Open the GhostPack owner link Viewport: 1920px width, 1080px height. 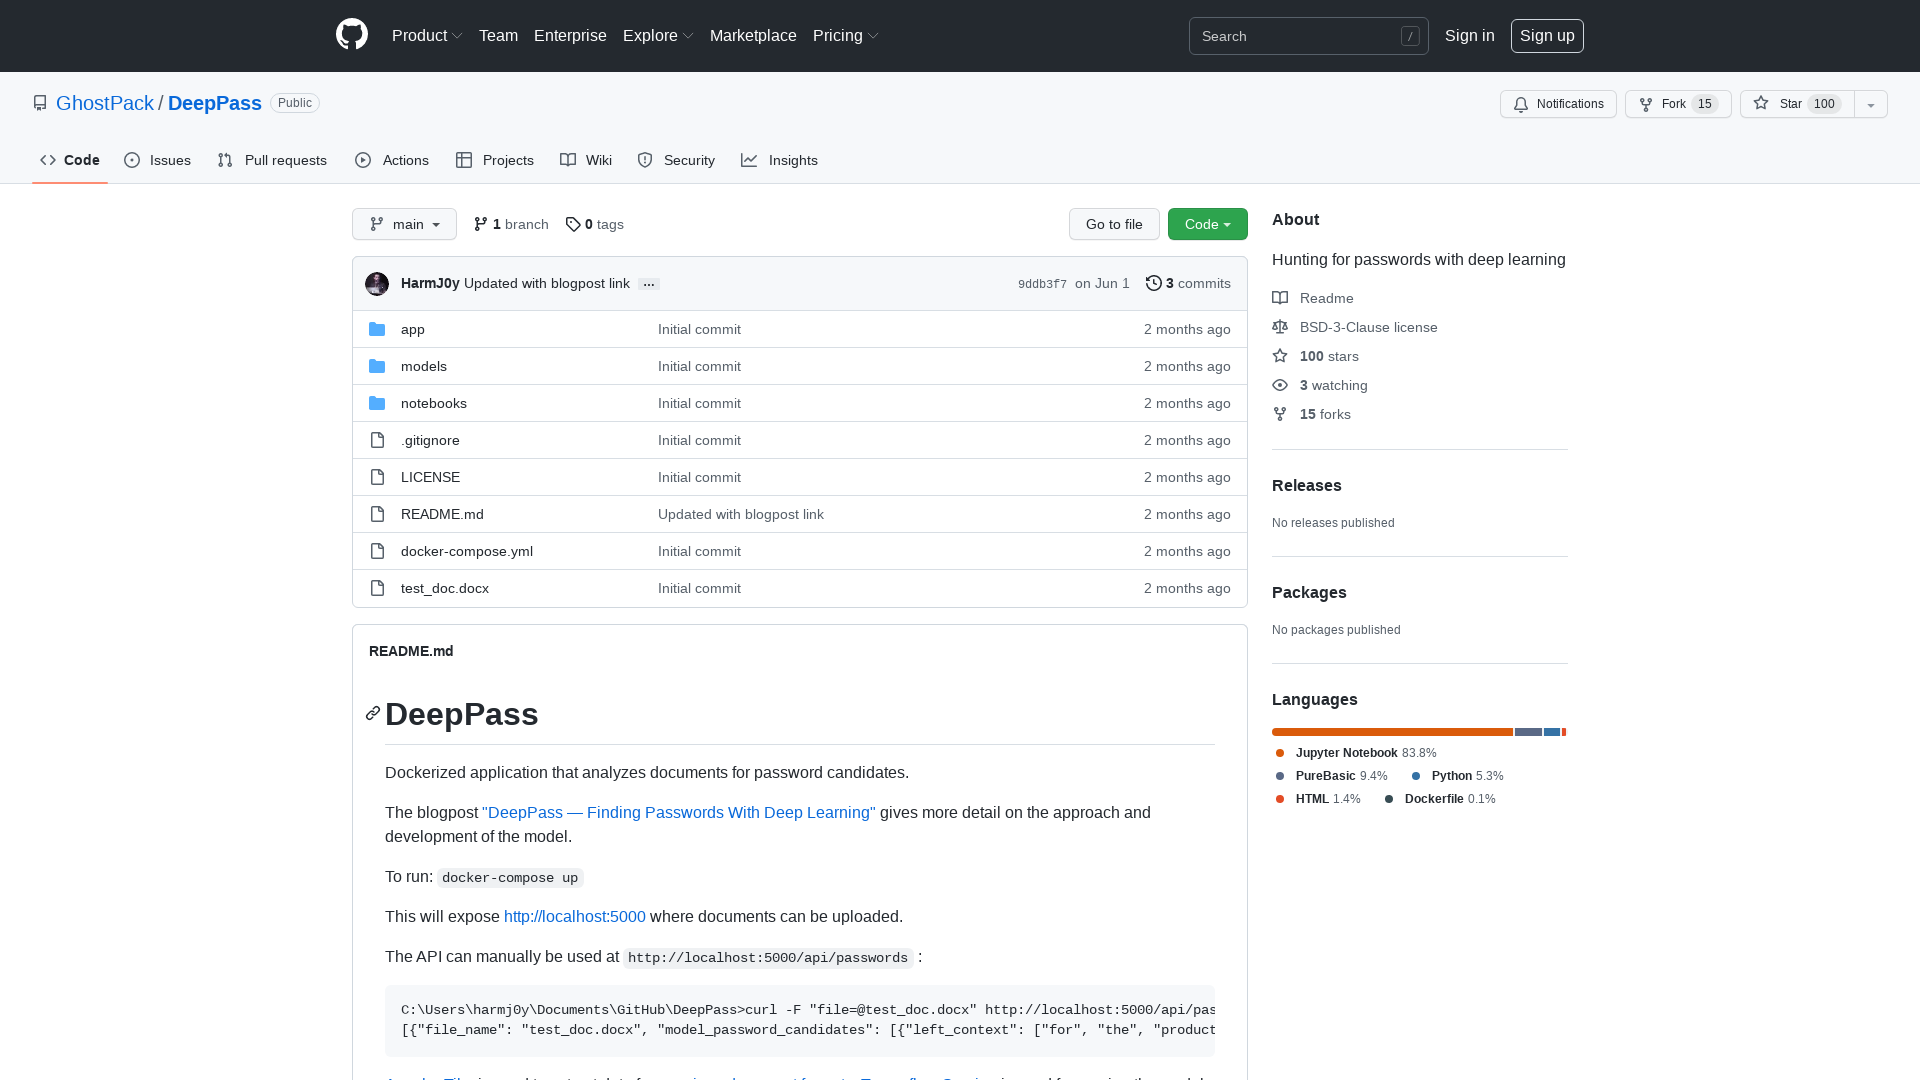pos(105,103)
